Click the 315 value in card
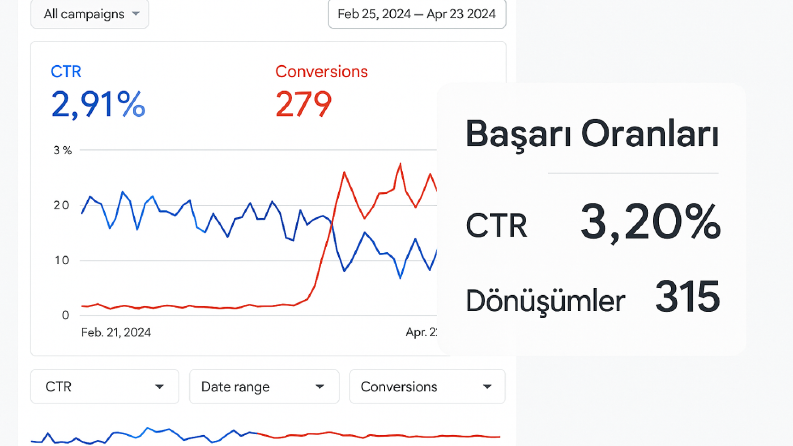The image size is (793, 446). point(687,297)
